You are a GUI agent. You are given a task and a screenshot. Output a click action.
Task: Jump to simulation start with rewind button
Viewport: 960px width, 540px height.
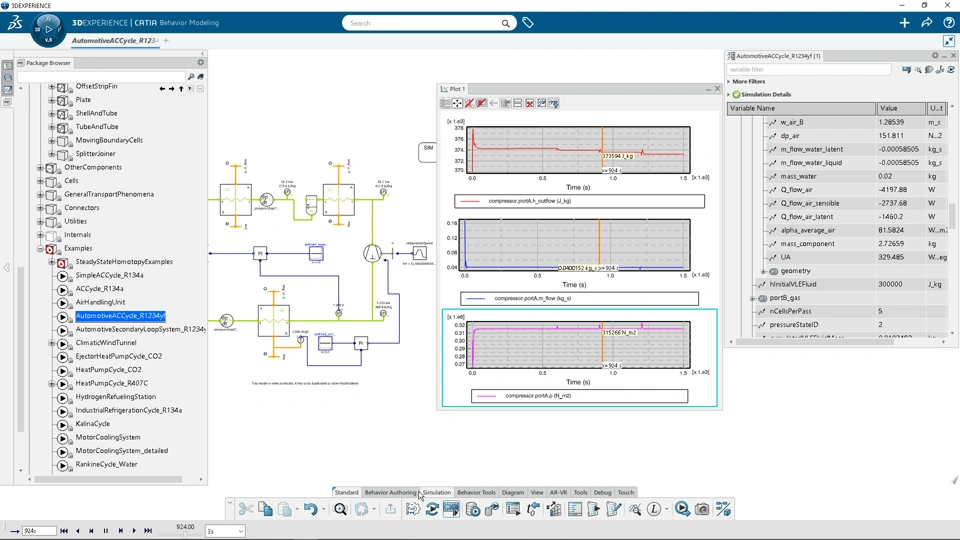pos(64,531)
